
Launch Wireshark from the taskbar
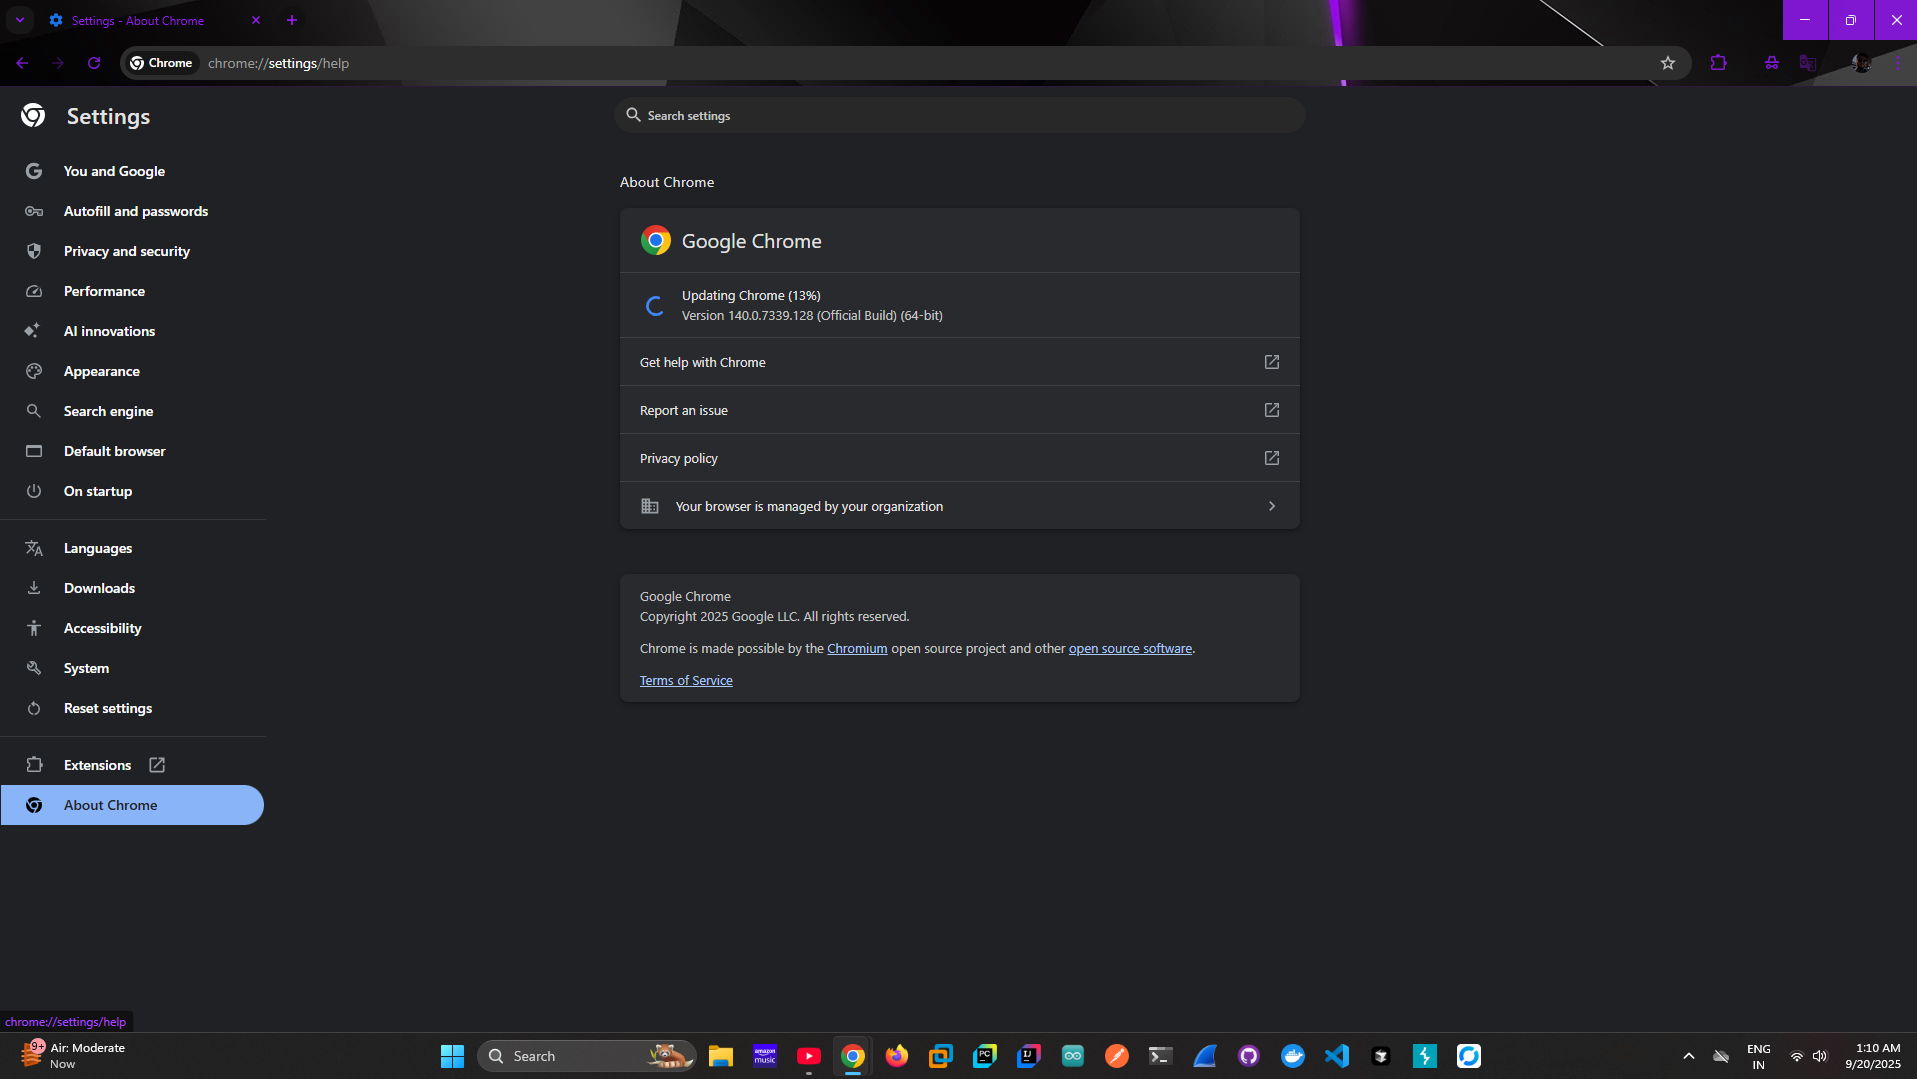(x=1205, y=1056)
